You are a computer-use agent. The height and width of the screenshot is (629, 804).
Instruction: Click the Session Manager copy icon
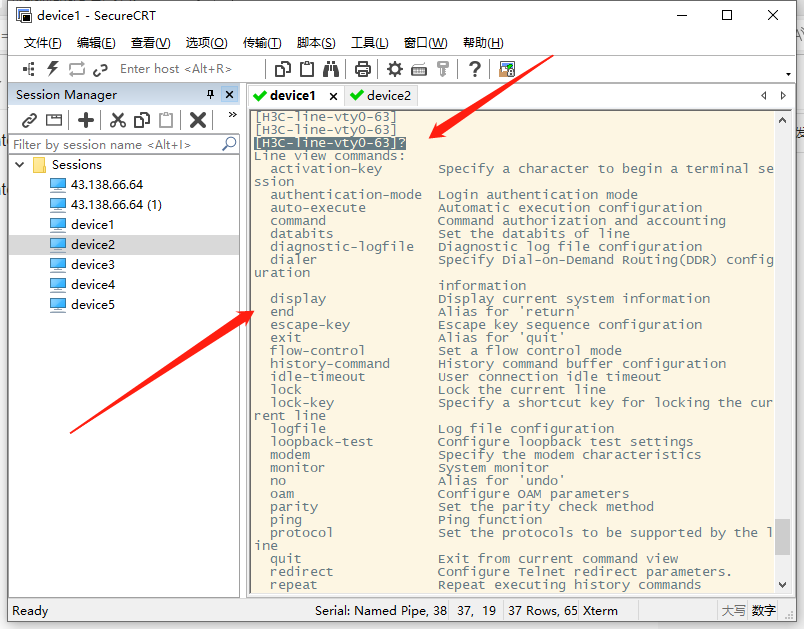[x=142, y=120]
